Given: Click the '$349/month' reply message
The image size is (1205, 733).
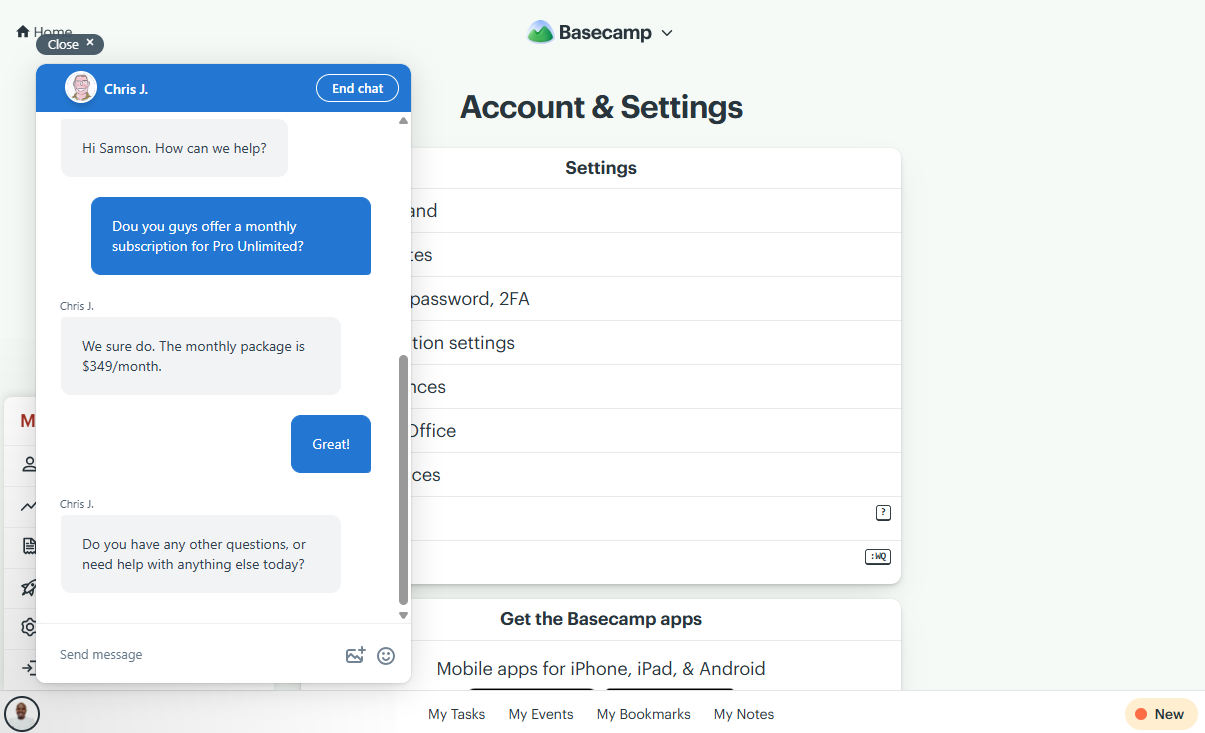Looking at the screenshot, I should click(x=201, y=356).
